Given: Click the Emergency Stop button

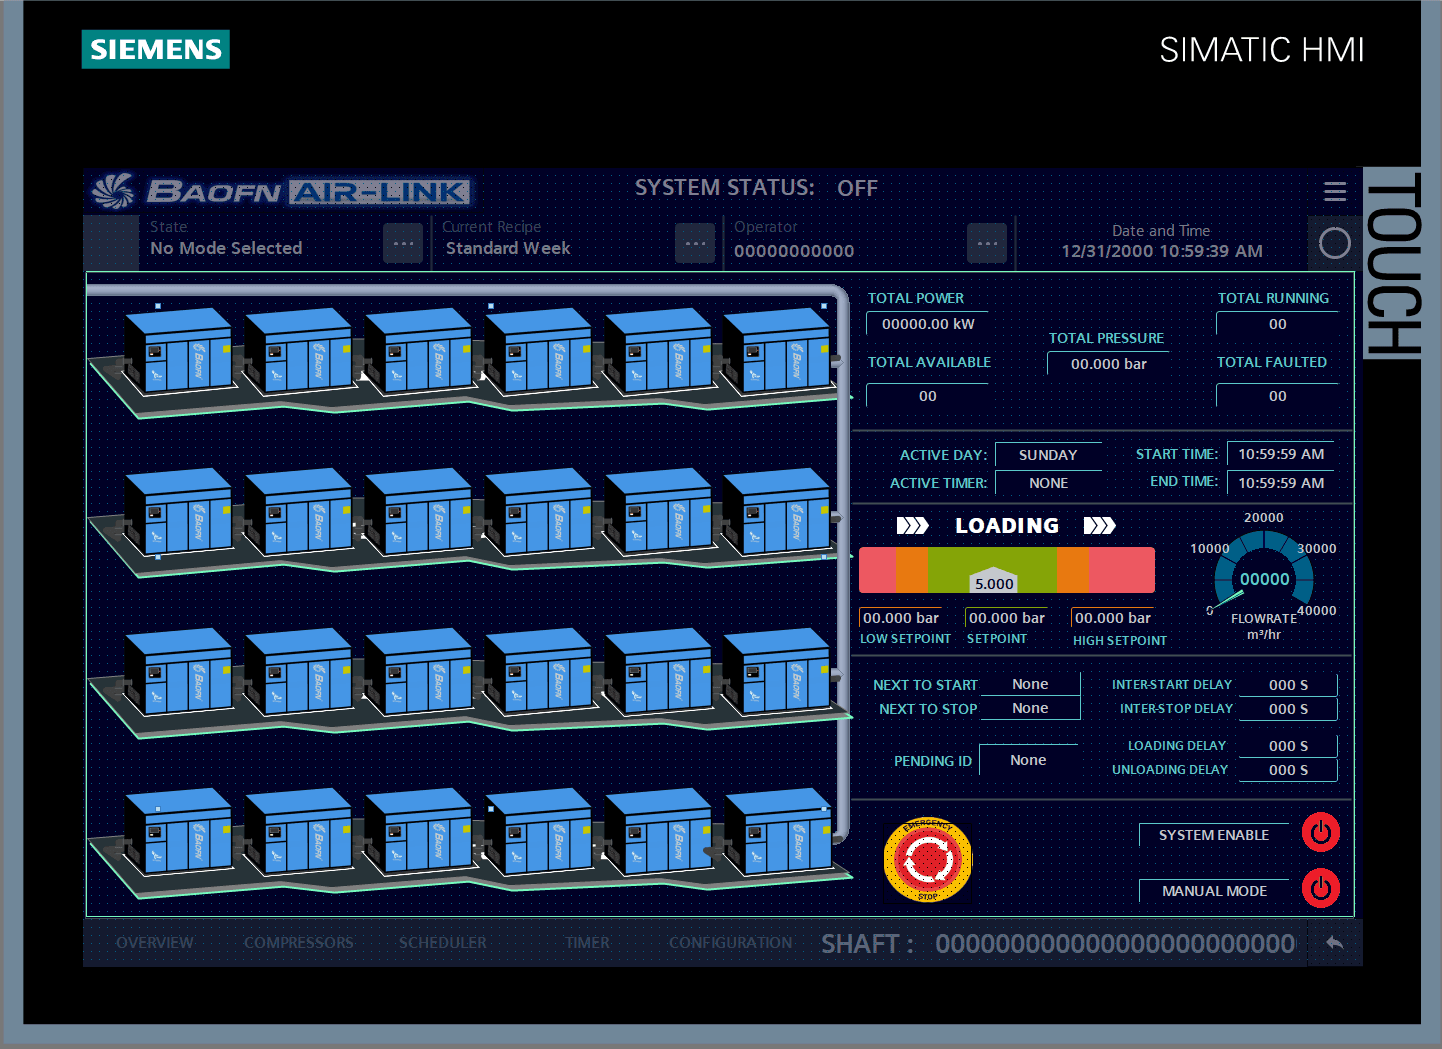Looking at the screenshot, I should tap(928, 860).
